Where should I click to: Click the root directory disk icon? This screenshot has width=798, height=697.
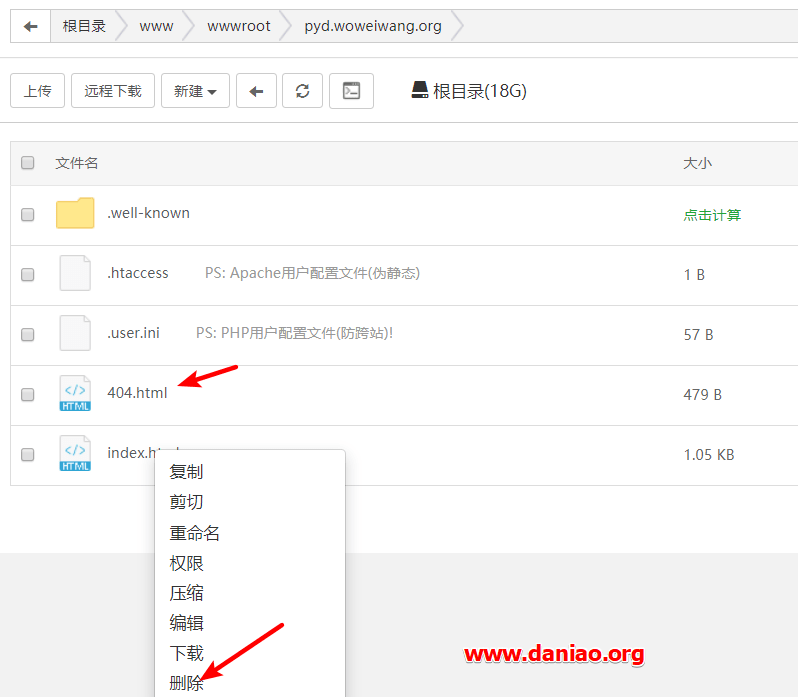pyautogui.click(x=419, y=90)
